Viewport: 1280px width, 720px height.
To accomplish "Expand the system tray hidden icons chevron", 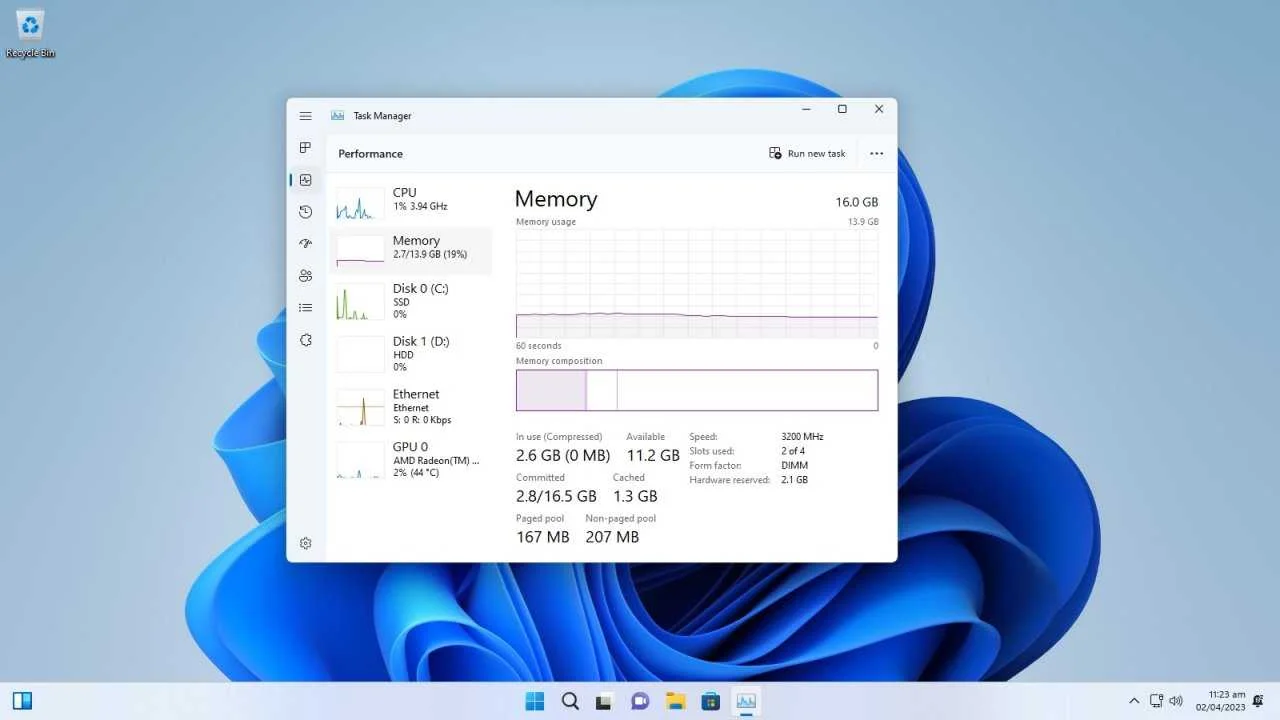I will tap(1134, 701).
